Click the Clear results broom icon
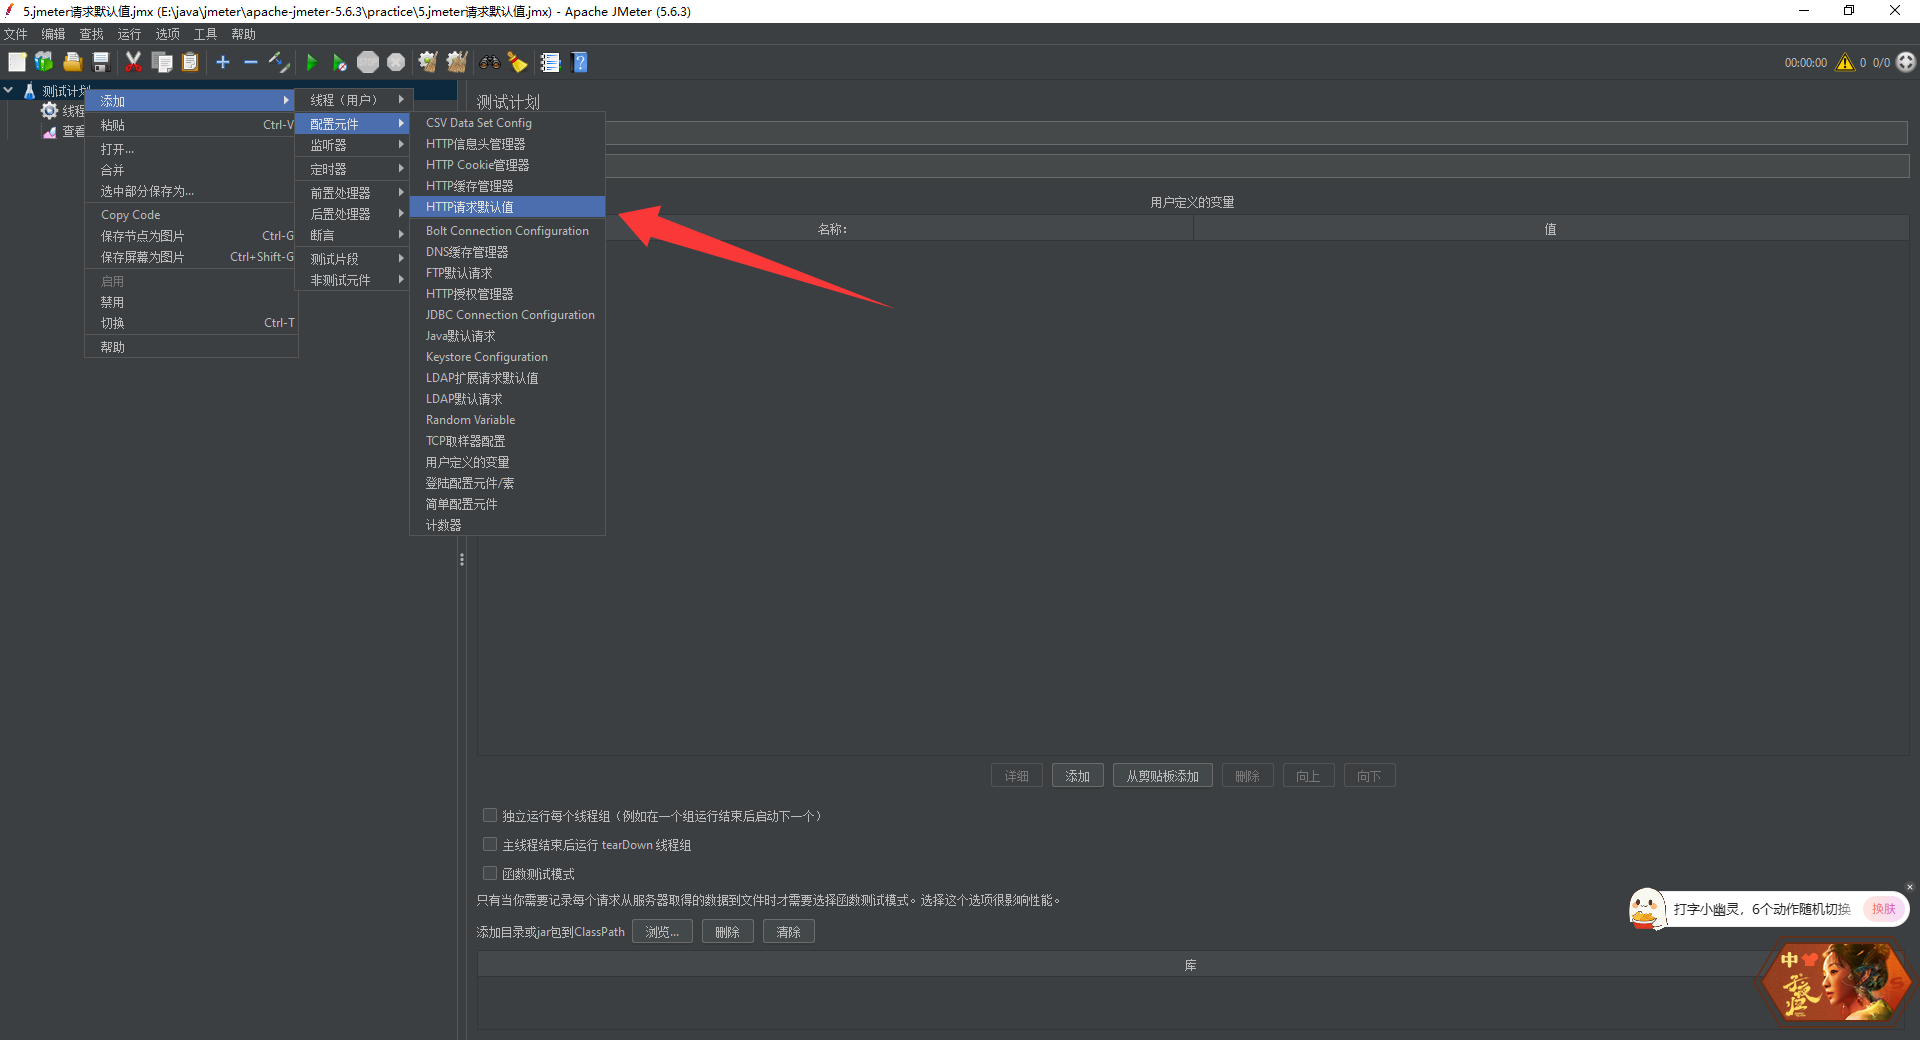Image resolution: width=1920 pixels, height=1040 pixels. [428, 62]
